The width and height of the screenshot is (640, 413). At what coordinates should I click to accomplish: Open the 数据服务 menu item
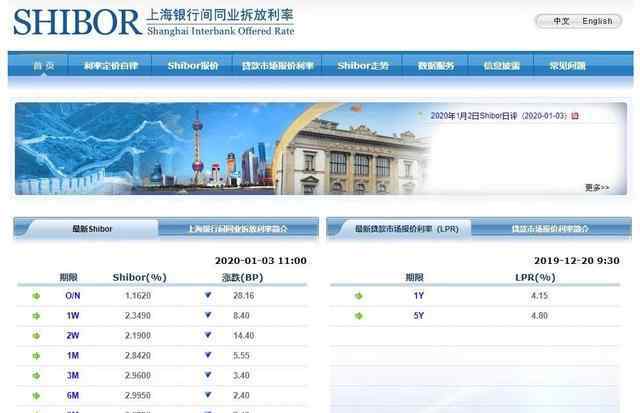pyautogui.click(x=436, y=66)
